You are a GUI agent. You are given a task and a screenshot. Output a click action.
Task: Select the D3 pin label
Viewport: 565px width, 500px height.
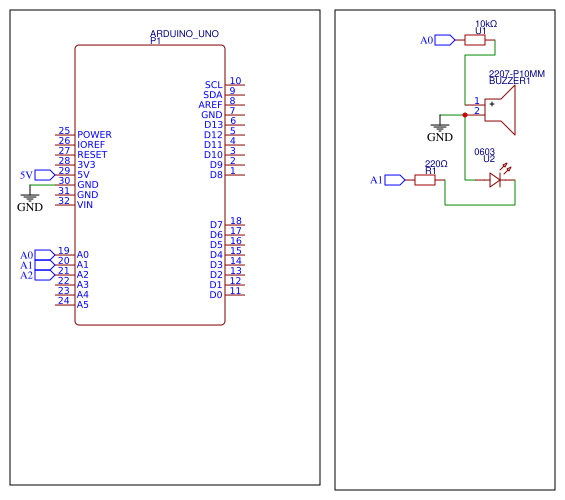[216, 265]
